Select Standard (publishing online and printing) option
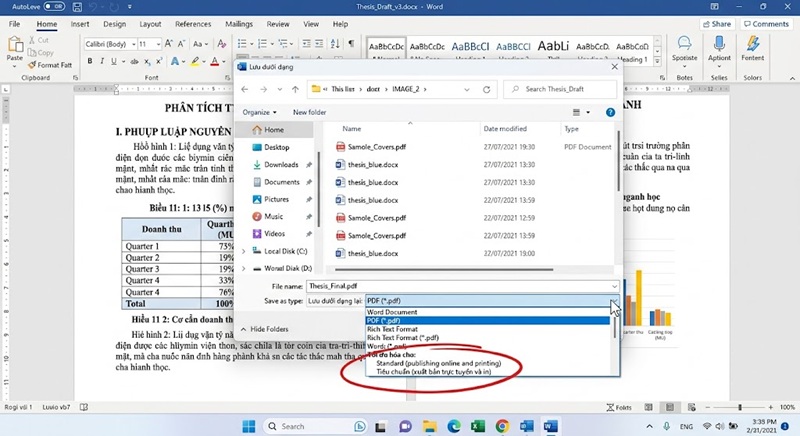 [x=439, y=363]
